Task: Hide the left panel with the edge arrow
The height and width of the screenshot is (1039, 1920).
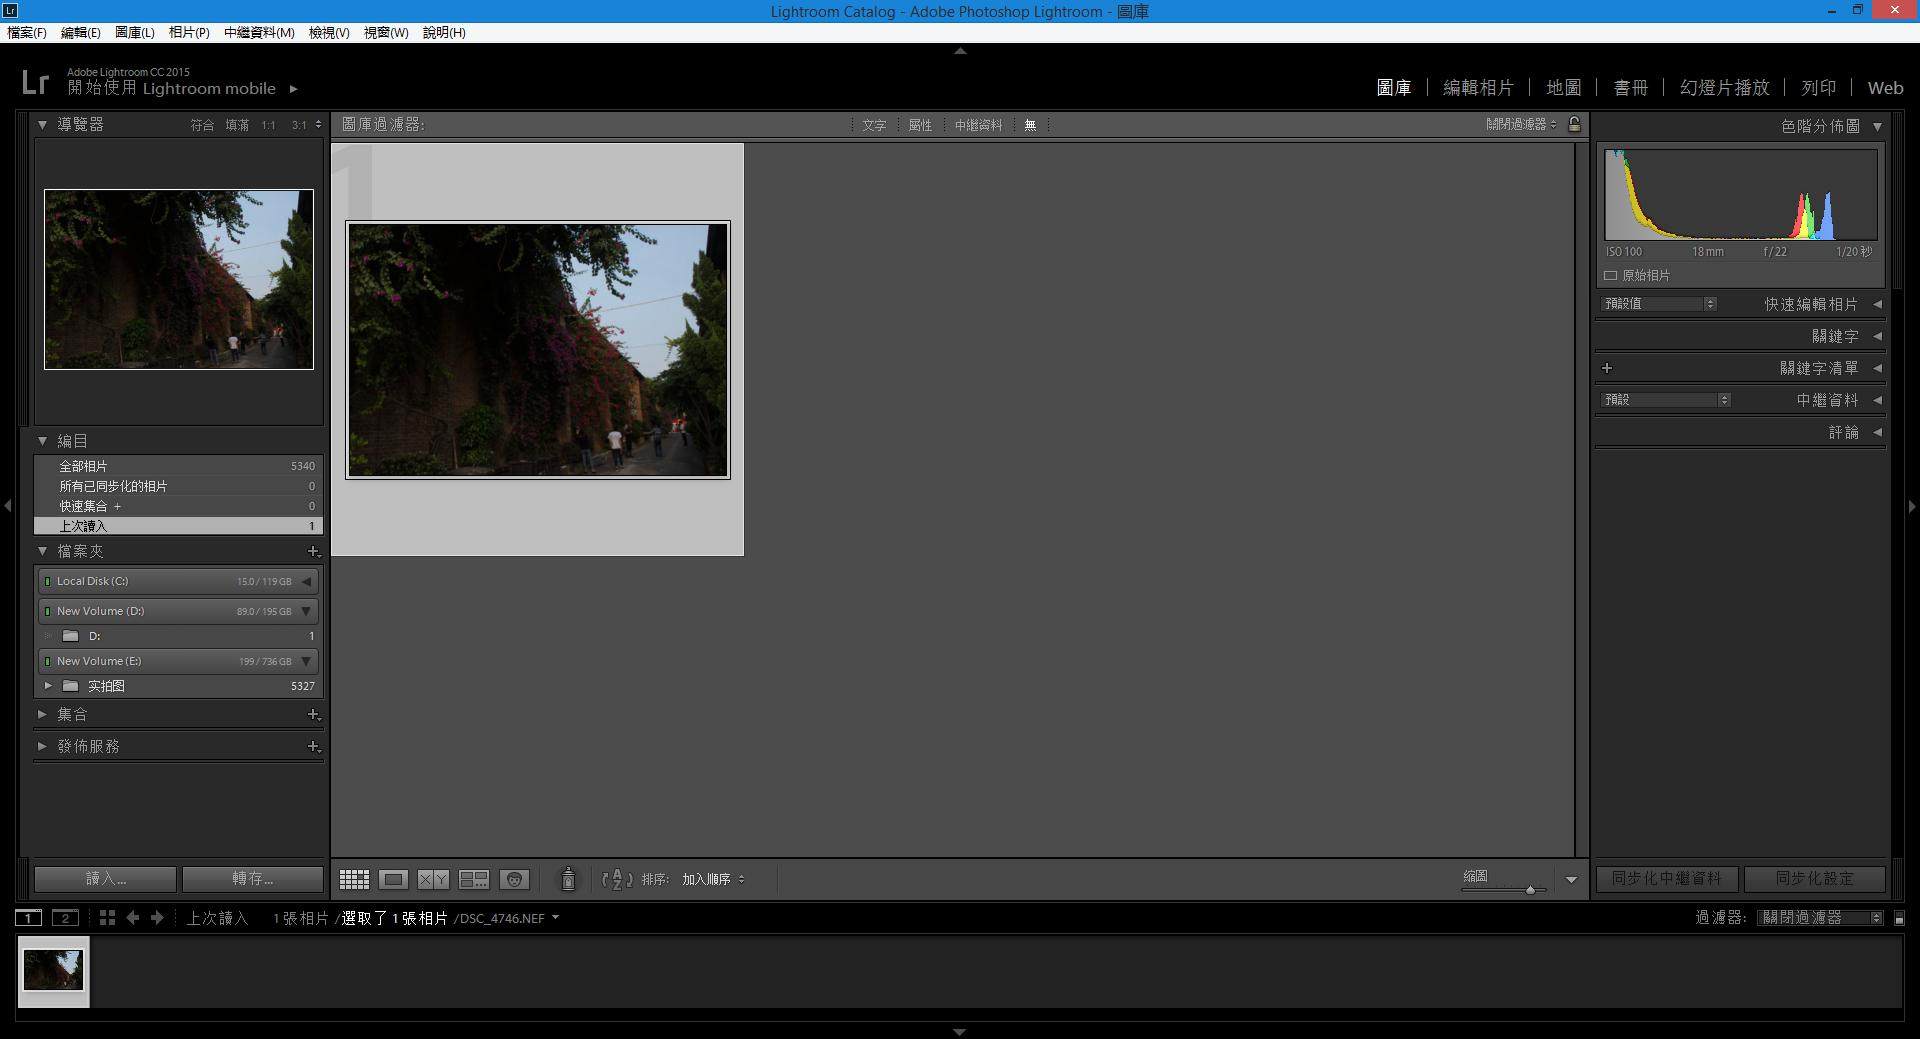Action: (8, 506)
